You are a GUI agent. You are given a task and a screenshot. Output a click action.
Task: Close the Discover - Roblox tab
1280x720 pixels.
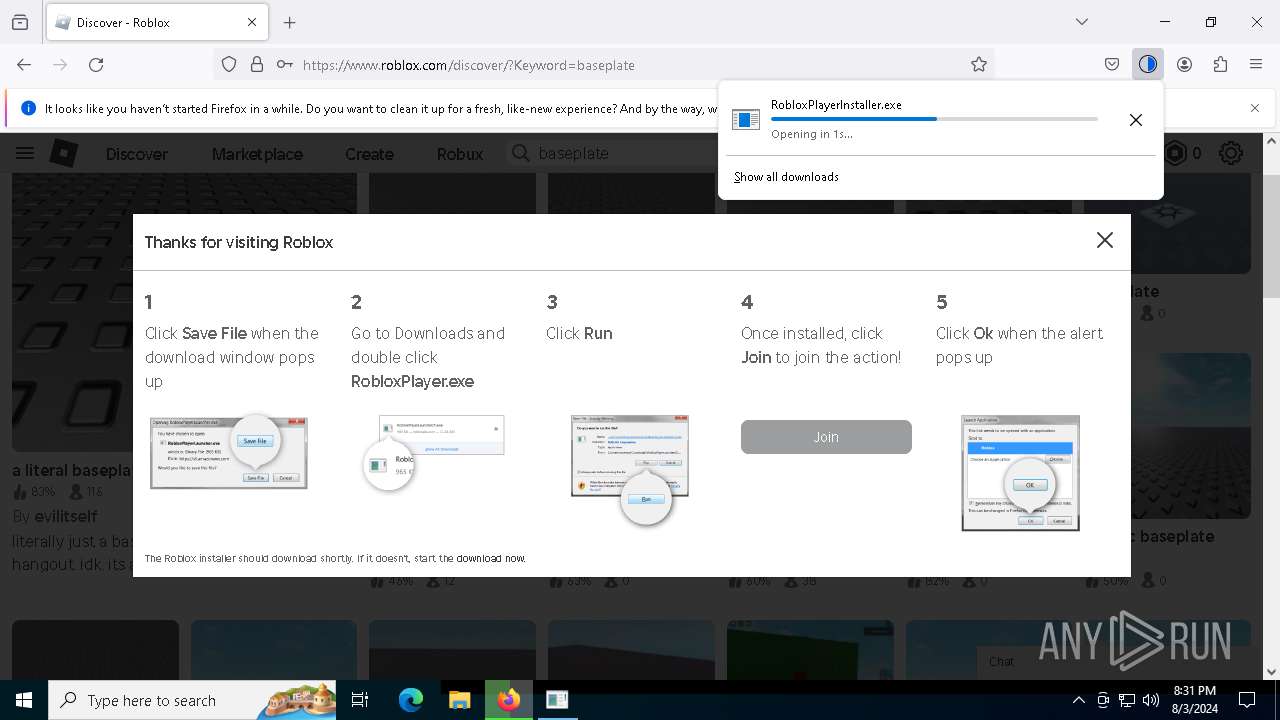tap(252, 22)
